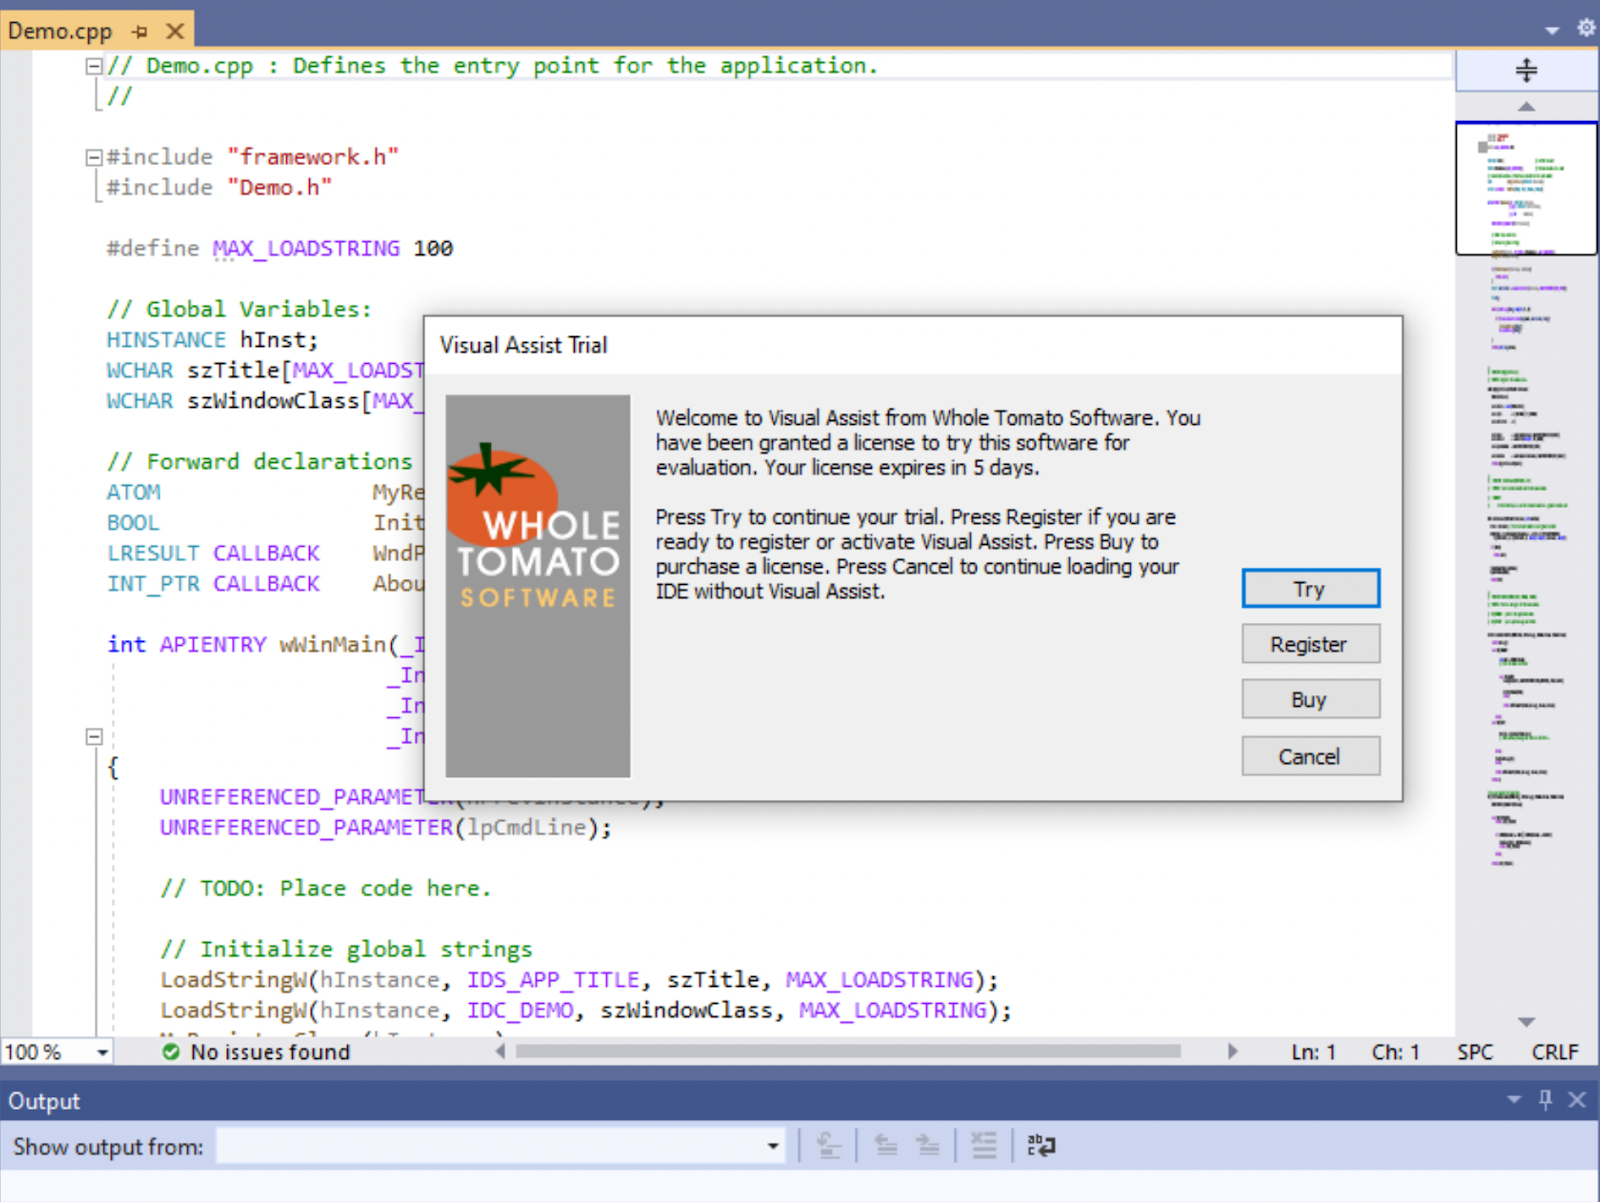Click Clear All output toolbar icon
The width and height of the screenshot is (1600, 1202).
(x=984, y=1146)
